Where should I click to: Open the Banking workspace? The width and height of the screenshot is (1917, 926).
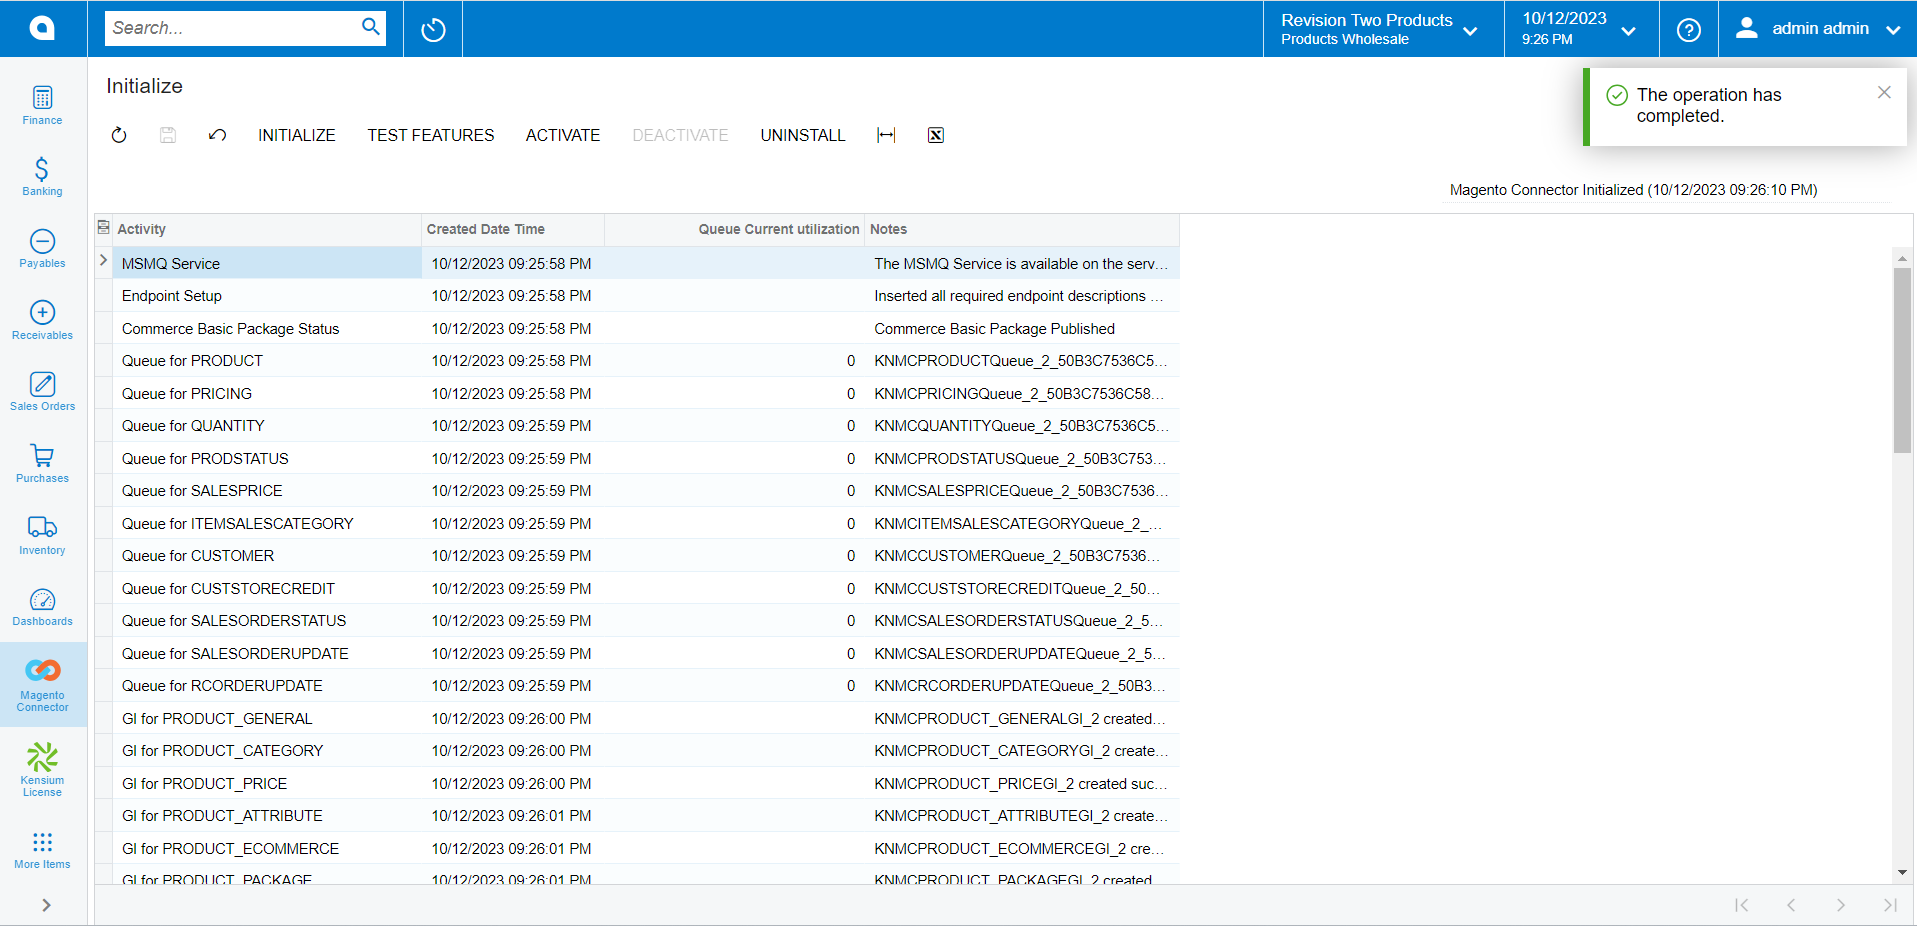(x=41, y=176)
